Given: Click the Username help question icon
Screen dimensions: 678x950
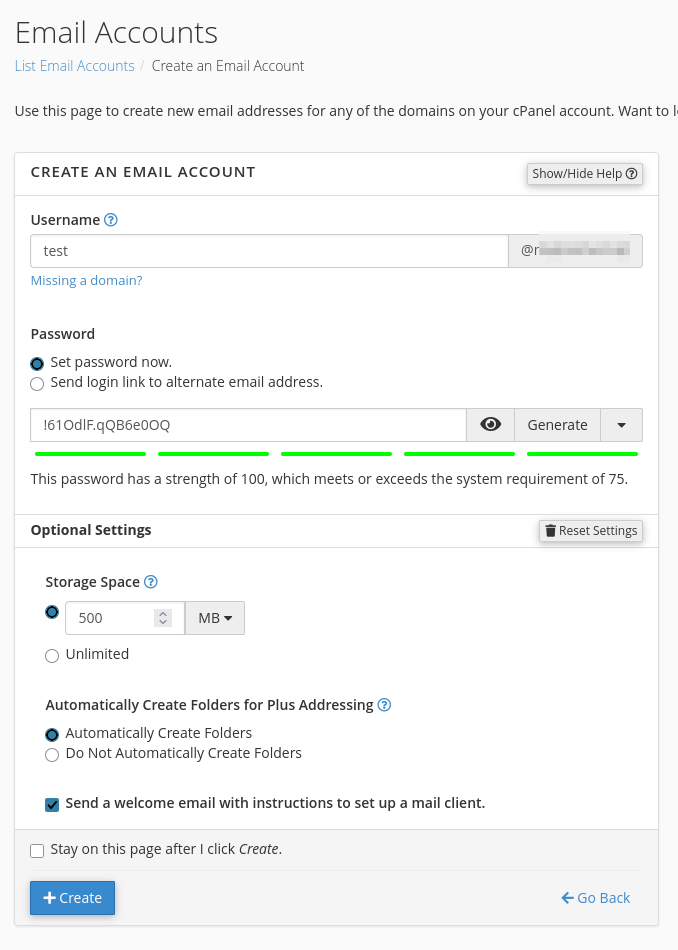Looking at the screenshot, I should click(x=111, y=220).
